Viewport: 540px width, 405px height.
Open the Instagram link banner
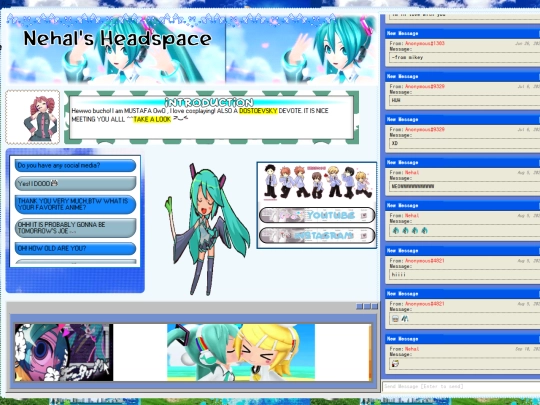tap(317, 235)
